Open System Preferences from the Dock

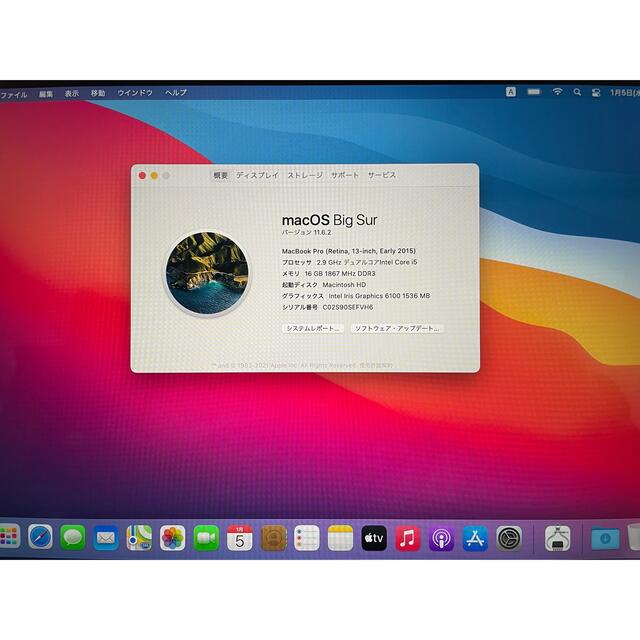click(509, 539)
